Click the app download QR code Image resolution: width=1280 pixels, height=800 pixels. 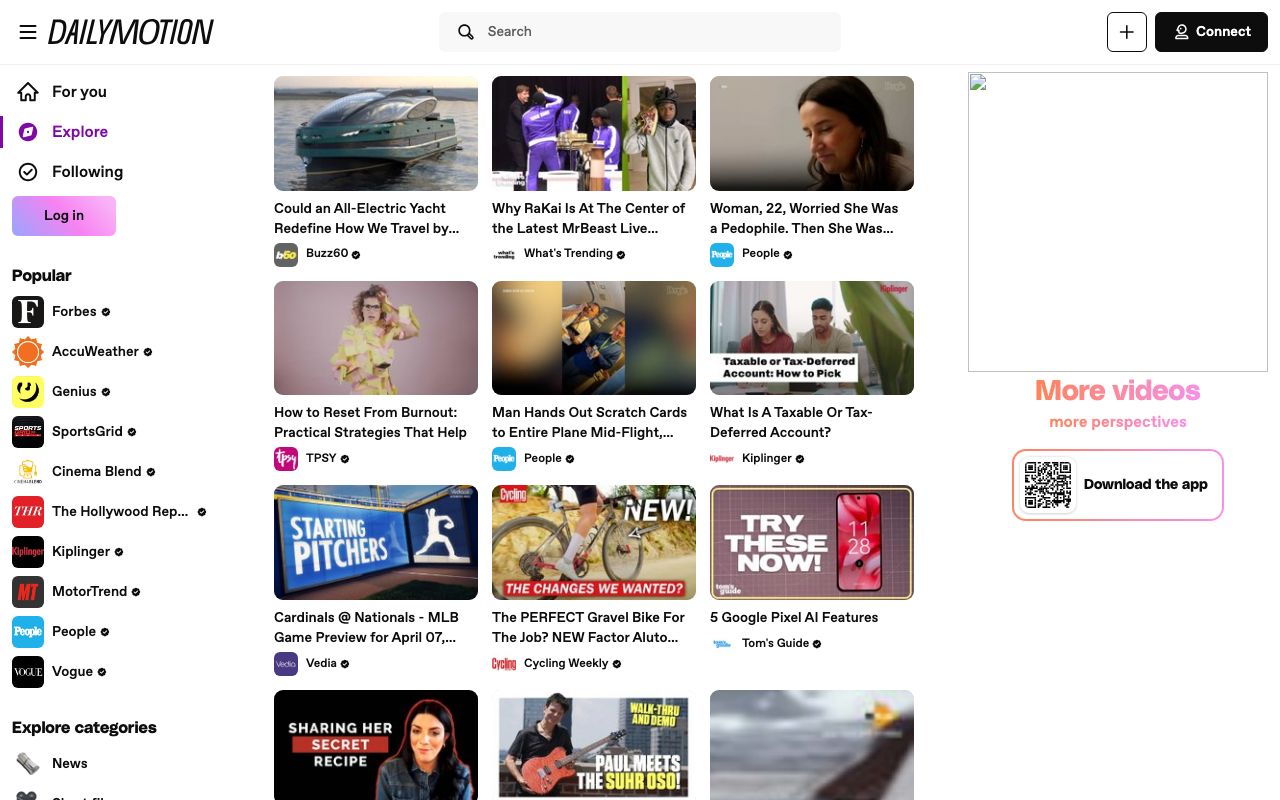tap(1048, 485)
